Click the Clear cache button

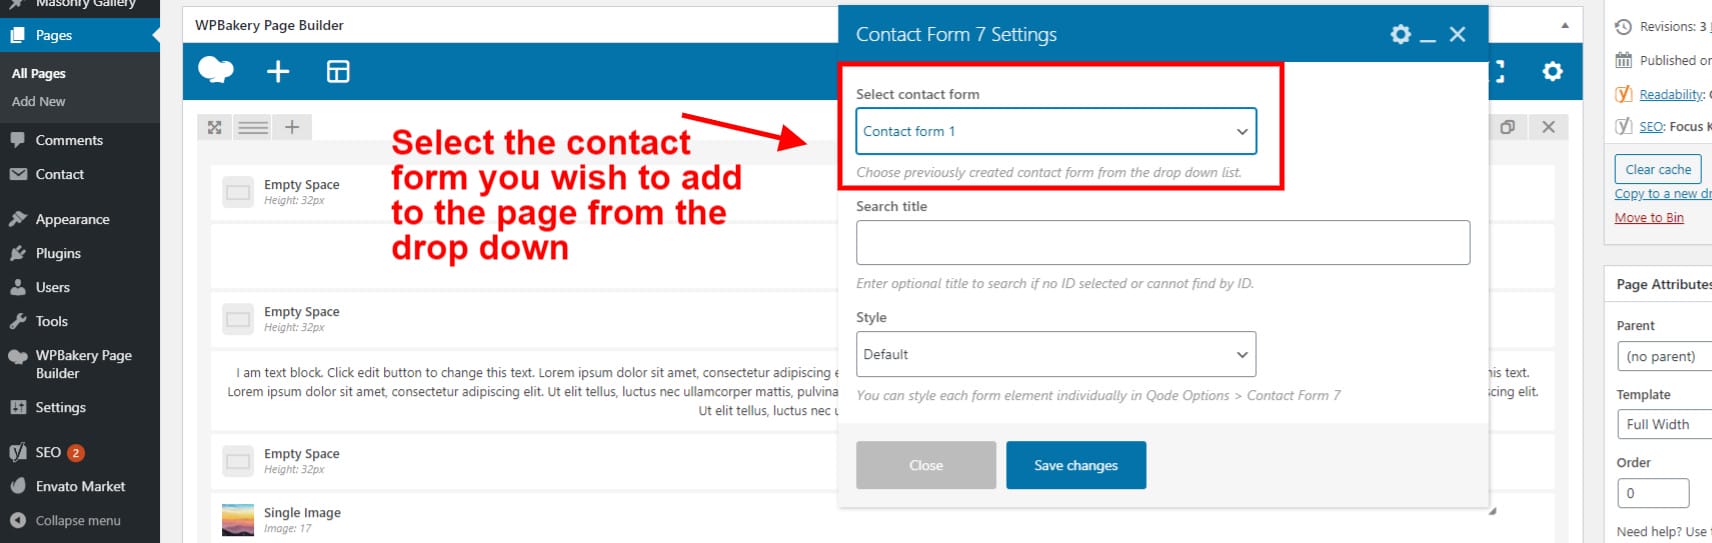click(x=1657, y=169)
